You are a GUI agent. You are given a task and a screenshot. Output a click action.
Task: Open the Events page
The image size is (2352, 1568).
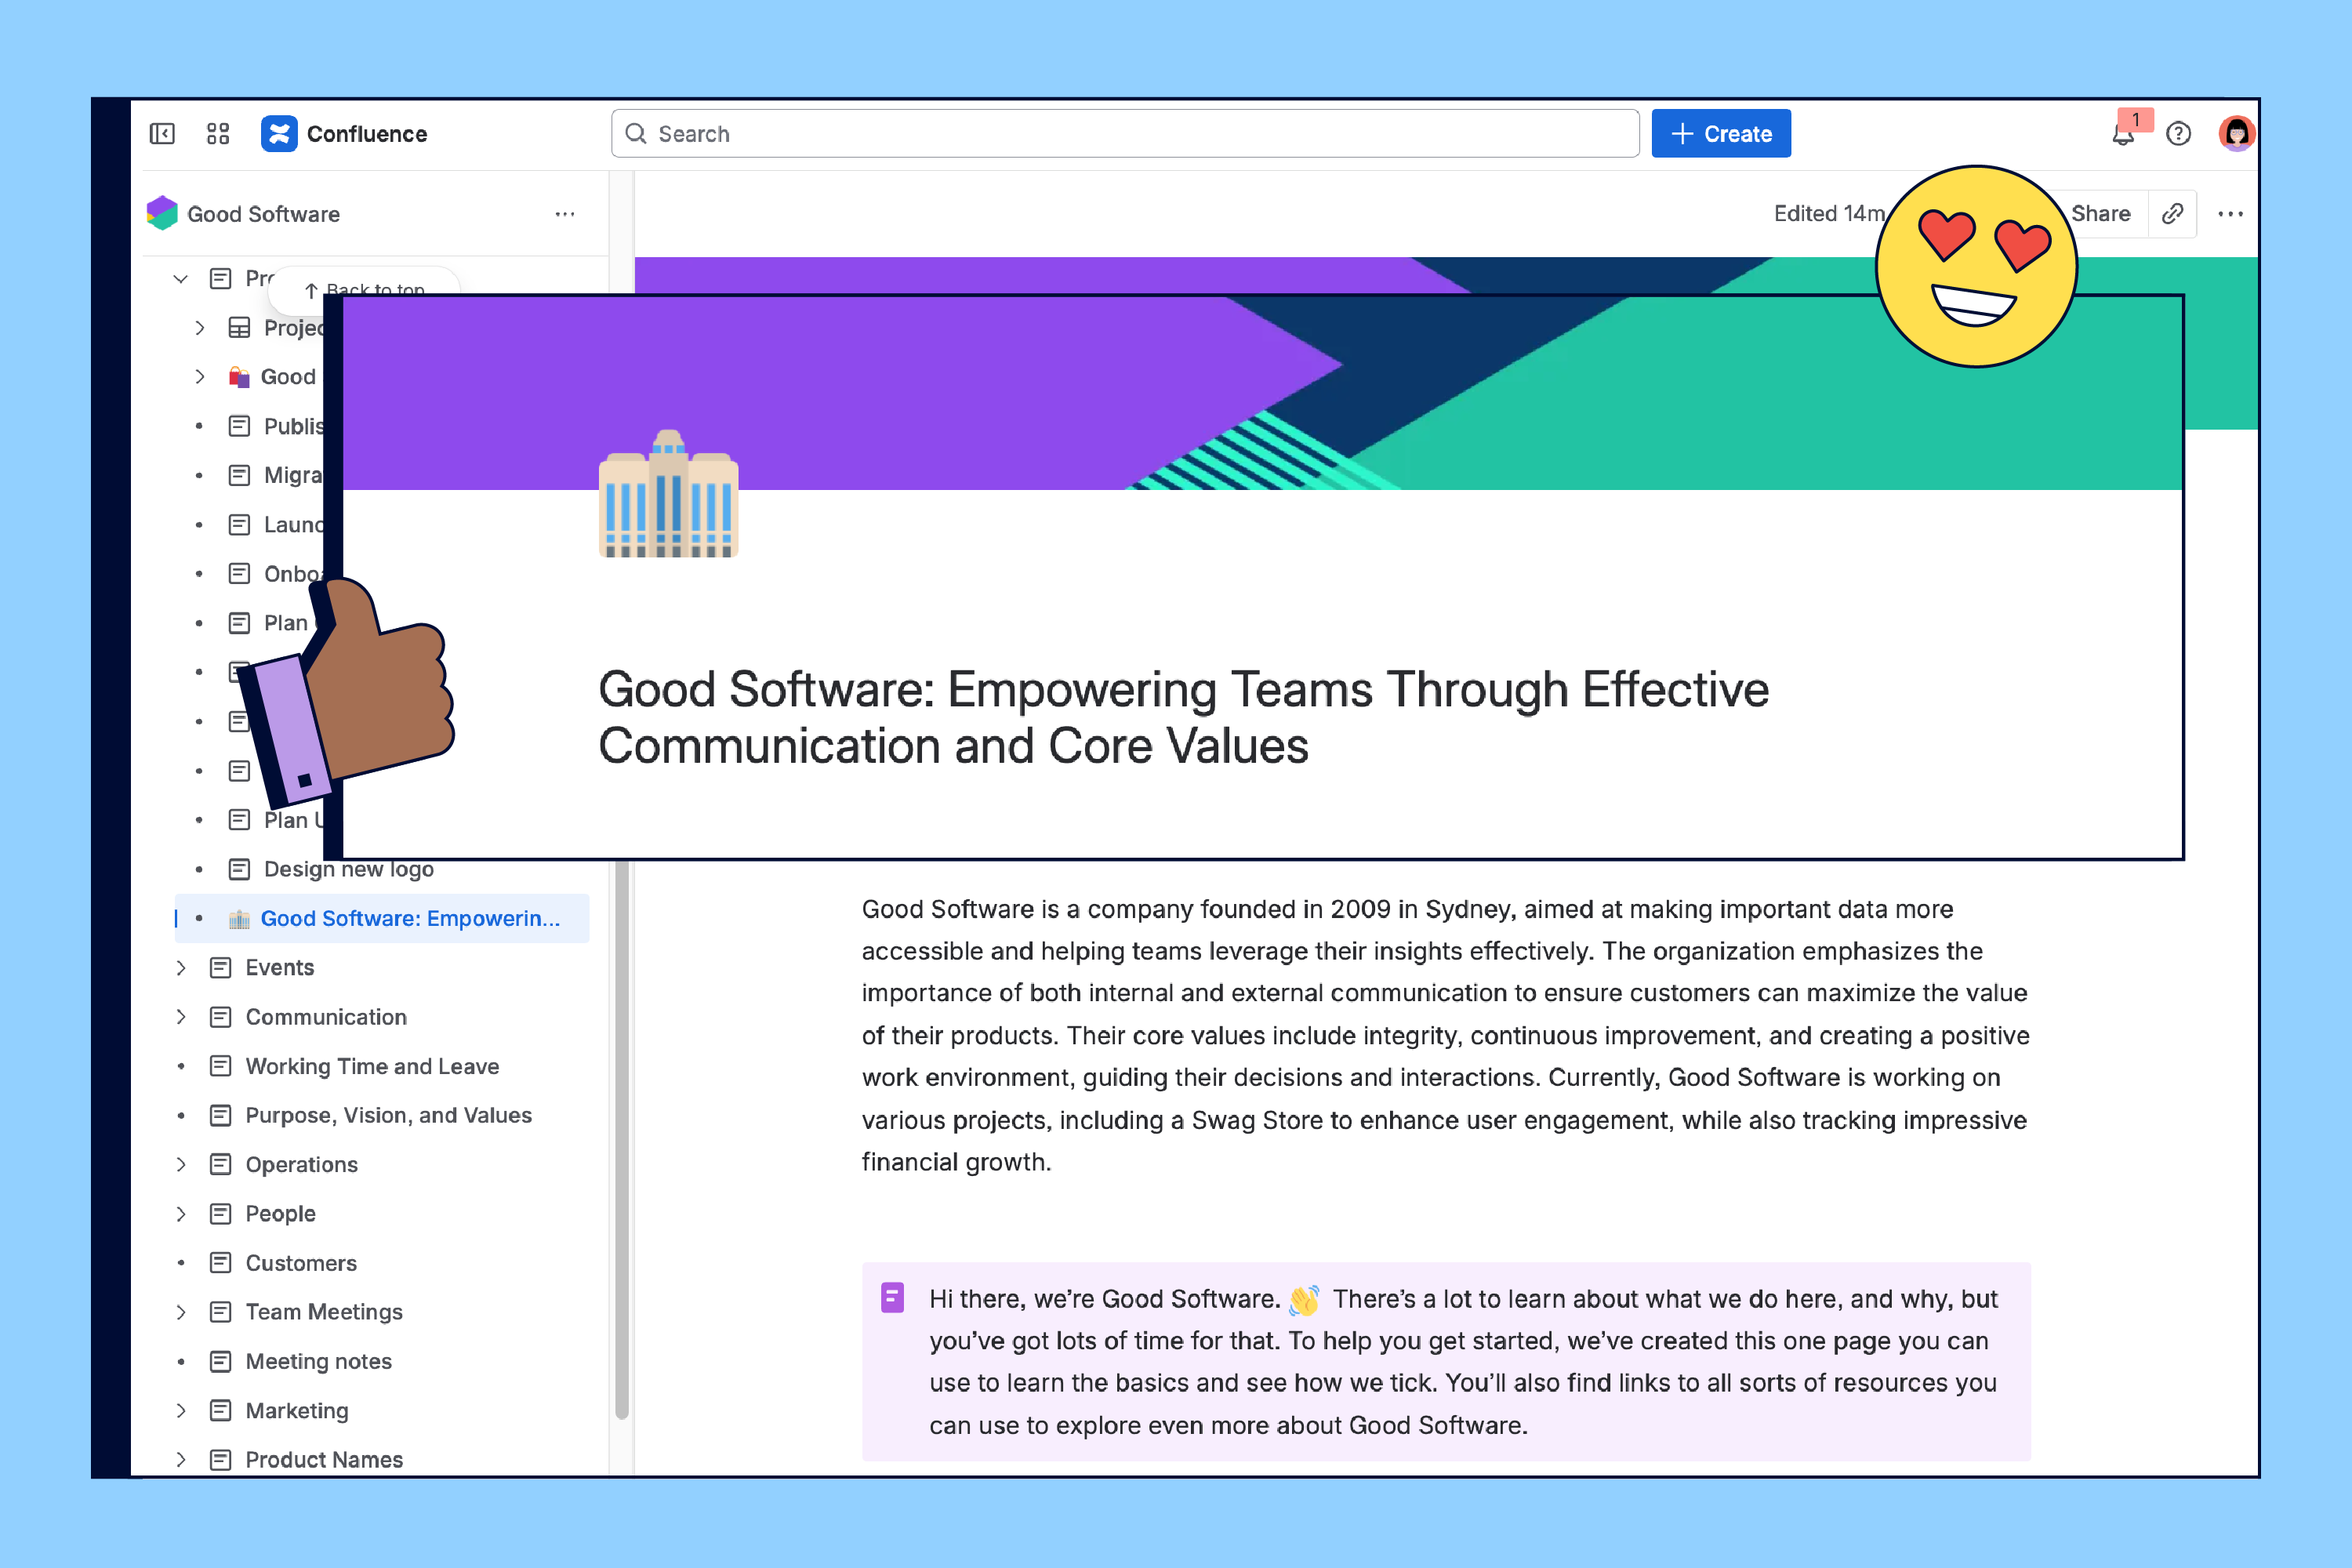280,968
